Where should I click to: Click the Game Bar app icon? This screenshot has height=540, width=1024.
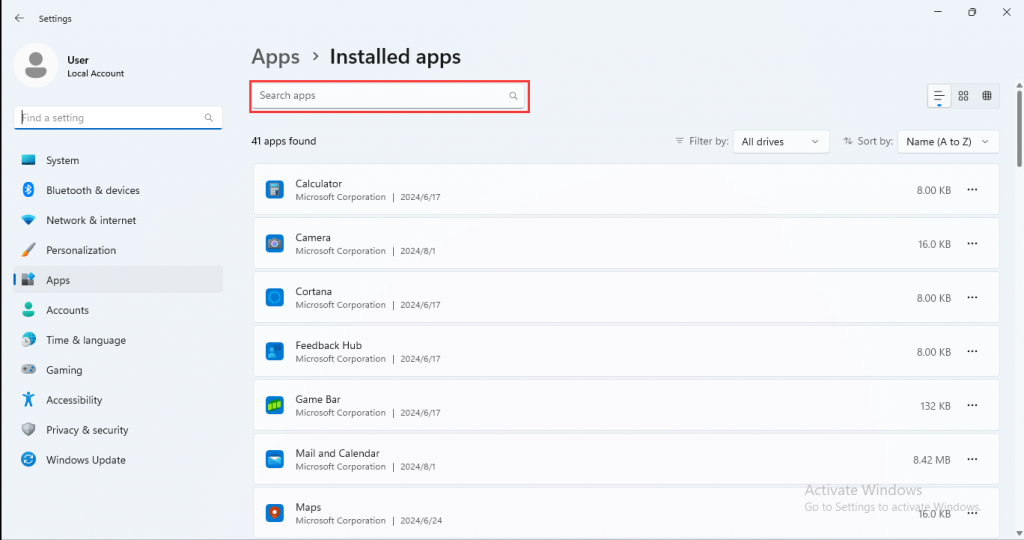tap(275, 405)
